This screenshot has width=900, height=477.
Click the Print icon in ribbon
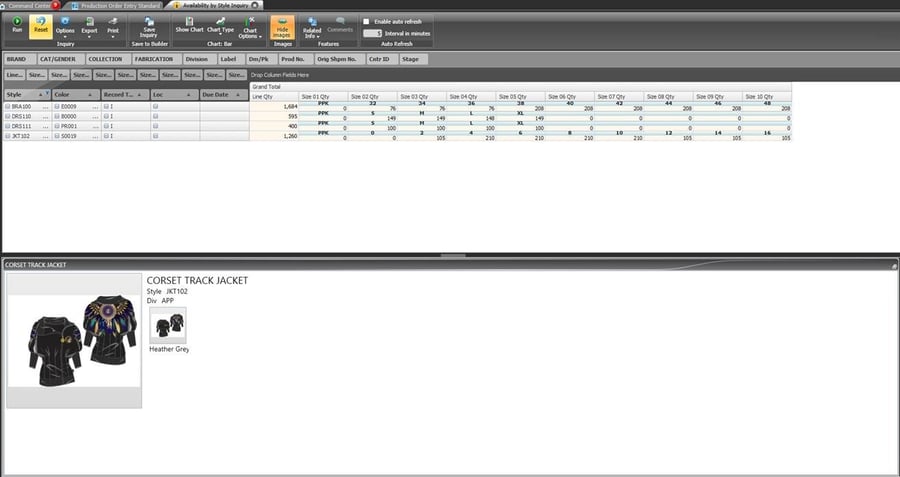113,26
